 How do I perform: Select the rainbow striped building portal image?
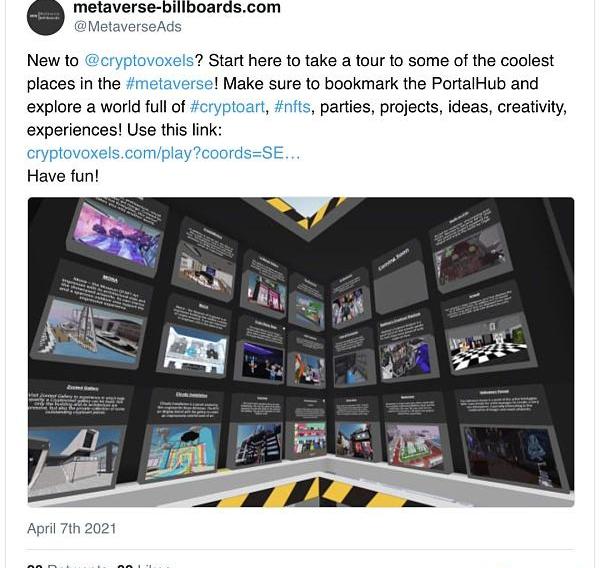coord(183,449)
